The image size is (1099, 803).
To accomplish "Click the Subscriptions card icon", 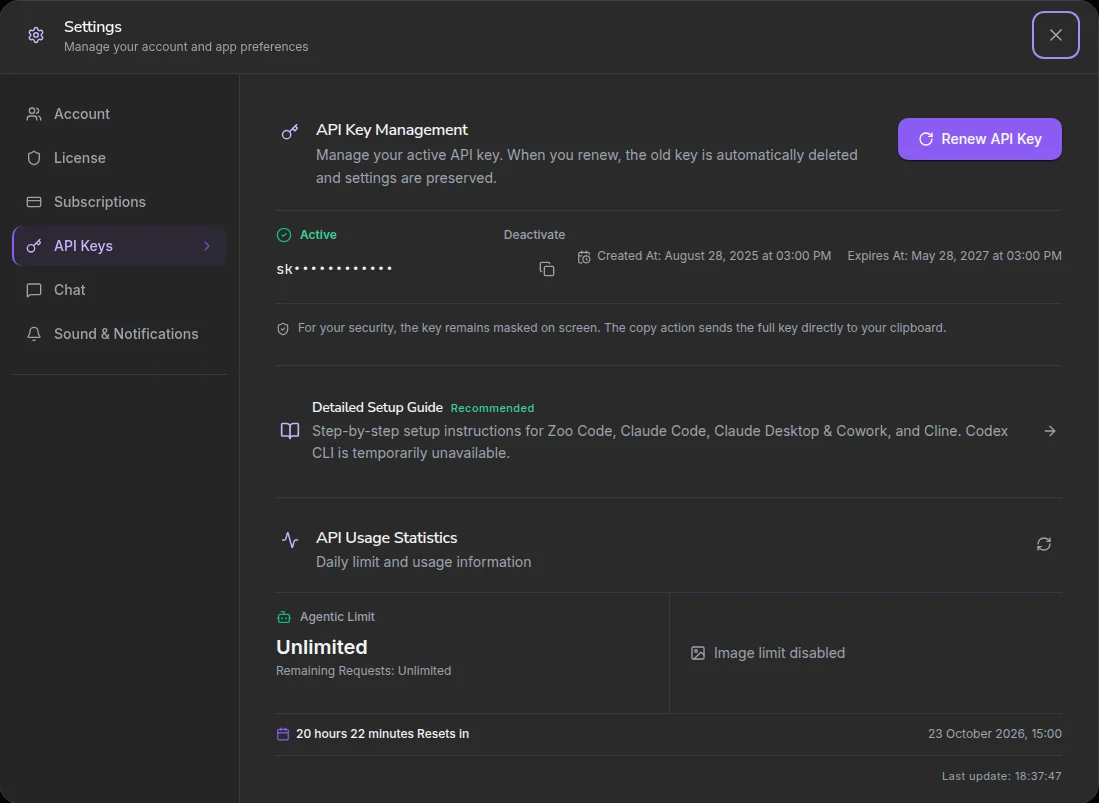I will [x=34, y=202].
